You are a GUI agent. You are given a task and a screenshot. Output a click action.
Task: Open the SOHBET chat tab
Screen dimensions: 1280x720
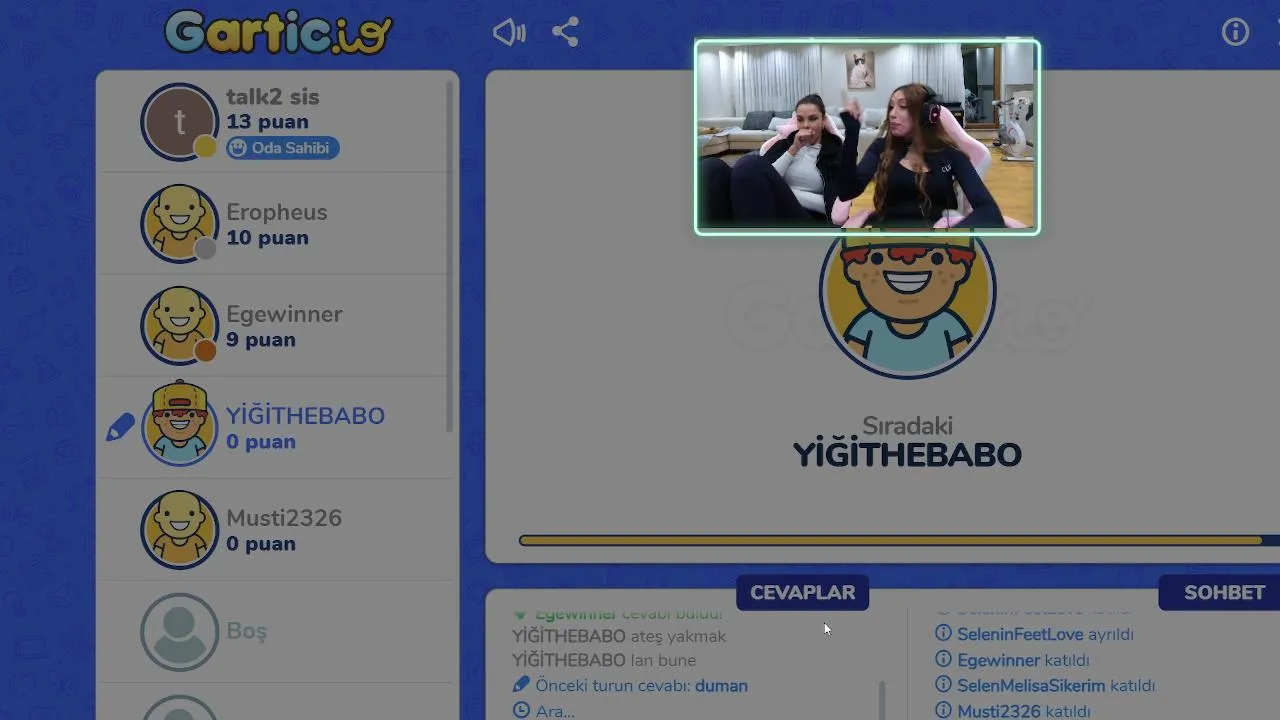1222,592
